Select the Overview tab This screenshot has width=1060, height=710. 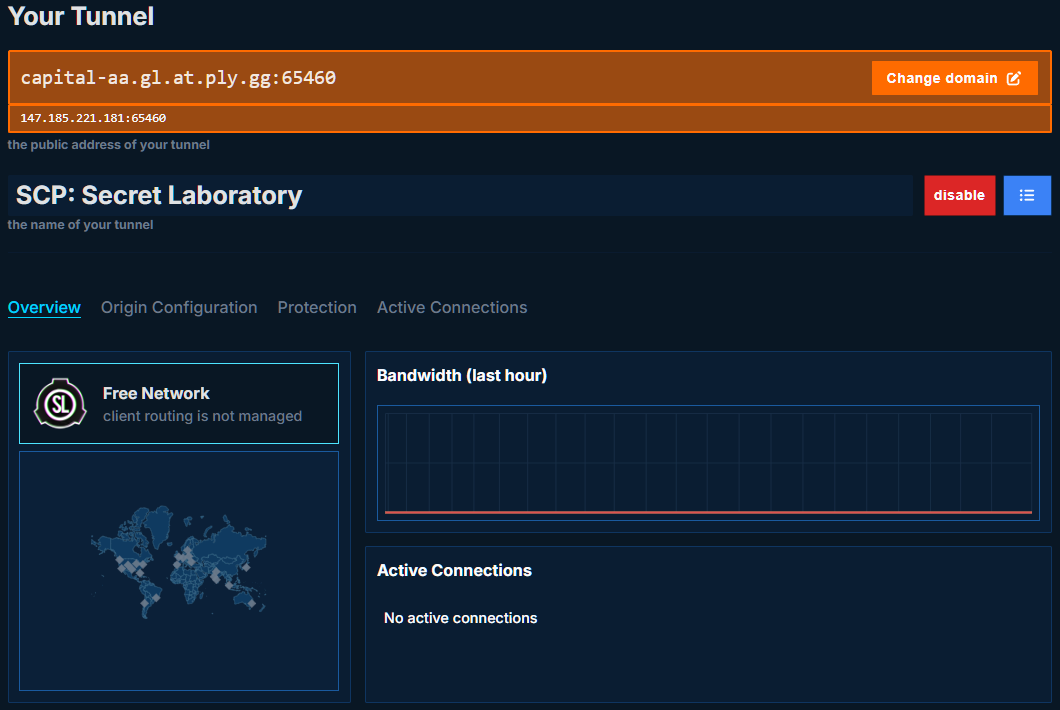coord(44,308)
